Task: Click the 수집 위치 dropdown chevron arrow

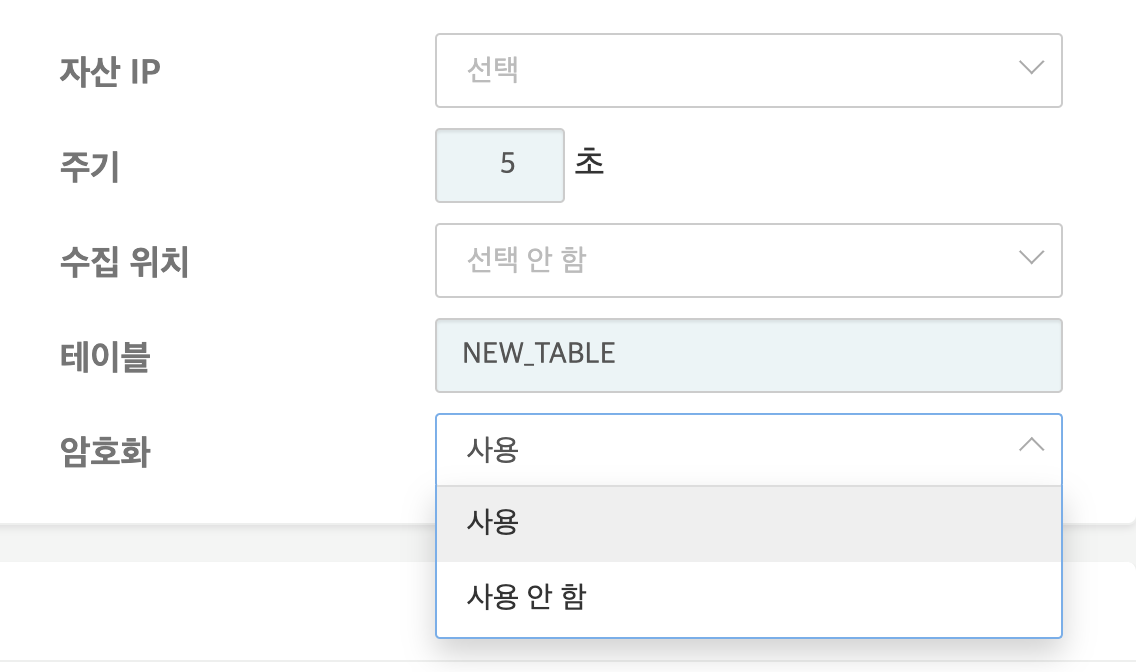Action: [x=1031, y=258]
